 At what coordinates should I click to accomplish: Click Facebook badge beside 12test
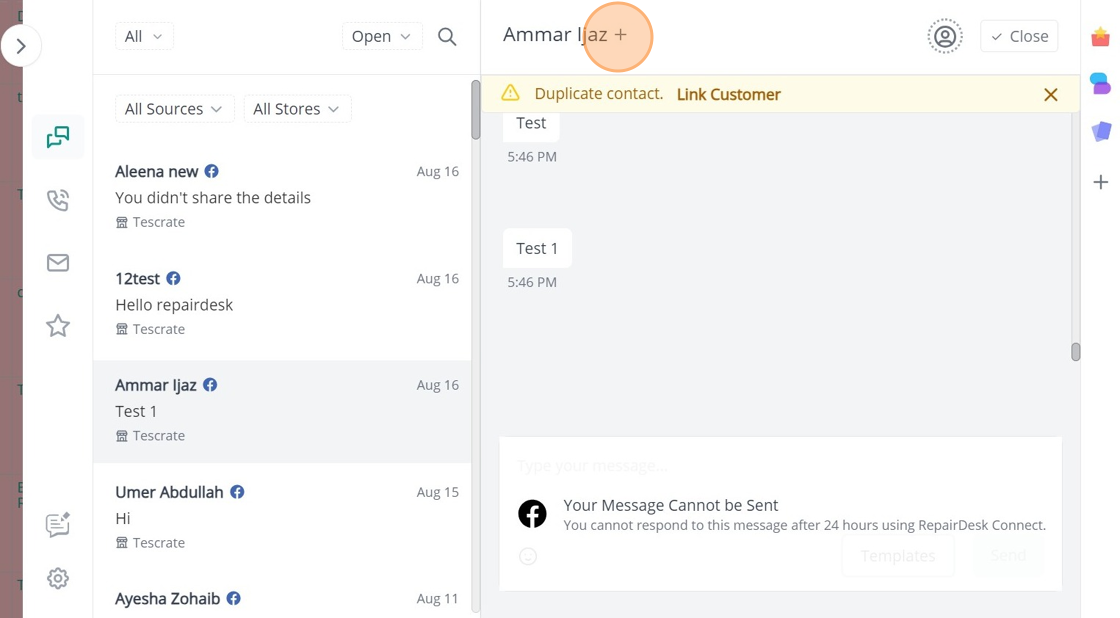173,278
